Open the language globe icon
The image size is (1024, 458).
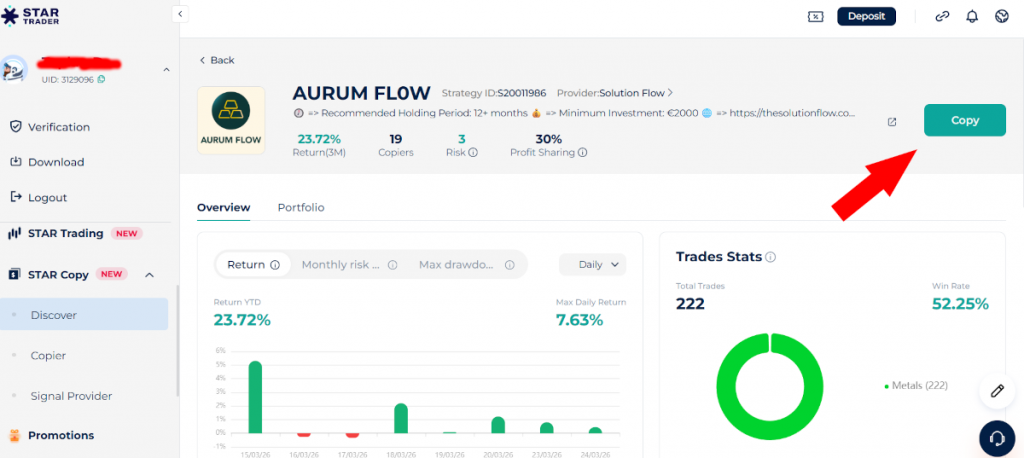[1002, 16]
